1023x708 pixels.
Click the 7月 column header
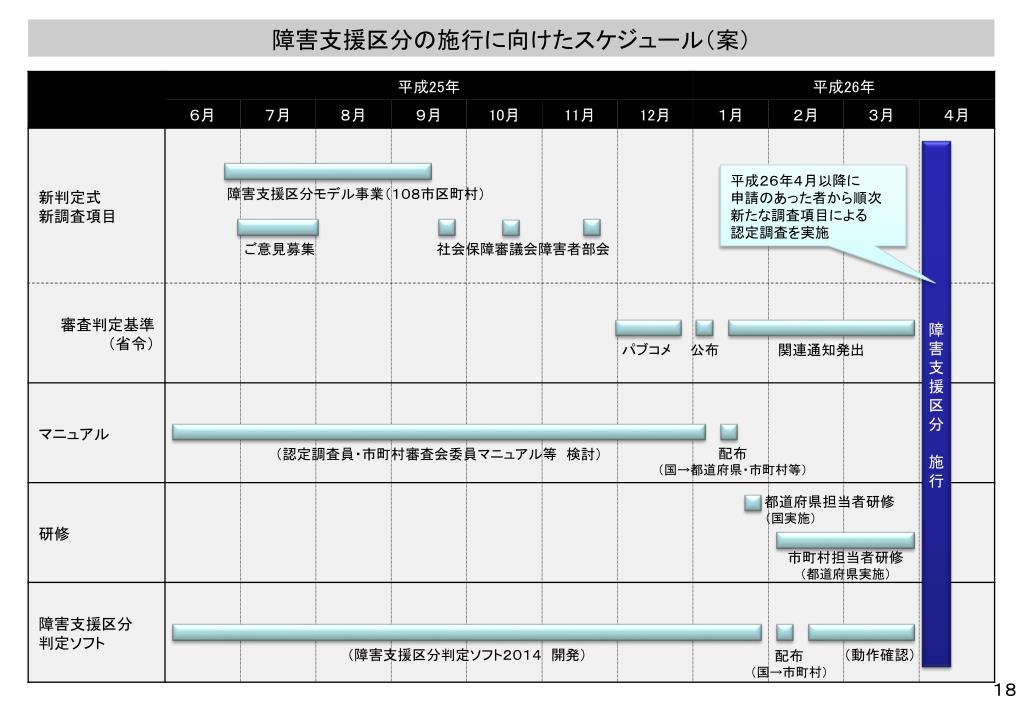[x=278, y=115]
